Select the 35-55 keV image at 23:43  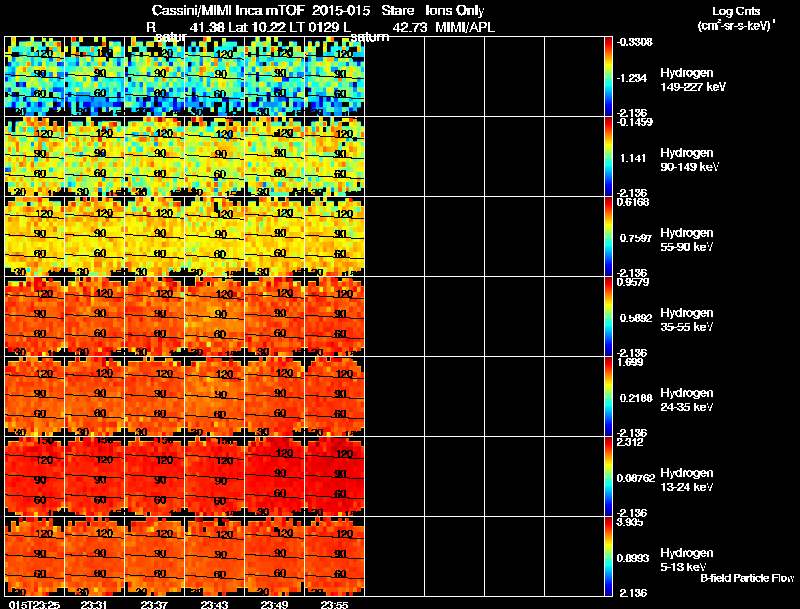pyautogui.click(x=215, y=317)
